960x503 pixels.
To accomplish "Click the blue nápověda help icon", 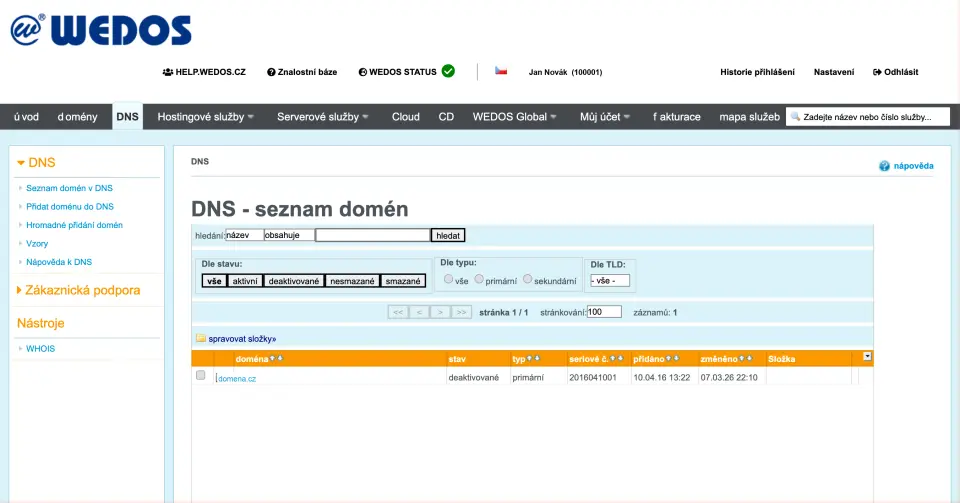I will tap(884, 166).
